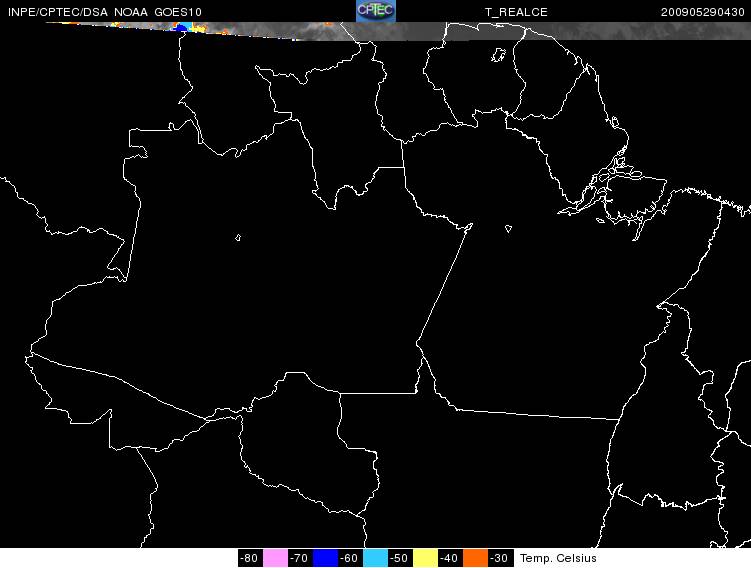Click the Temp. Celsius legend caption
751x568 pixels.
558,558
